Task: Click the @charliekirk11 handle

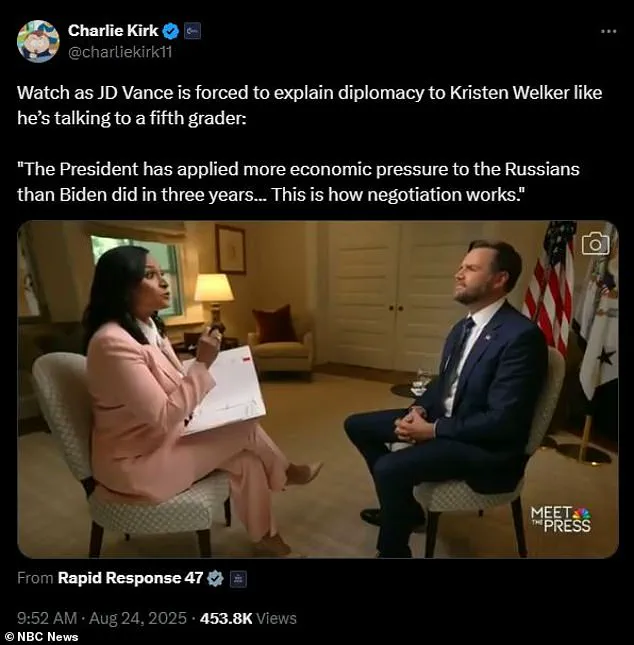Action: tap(120, 52)
